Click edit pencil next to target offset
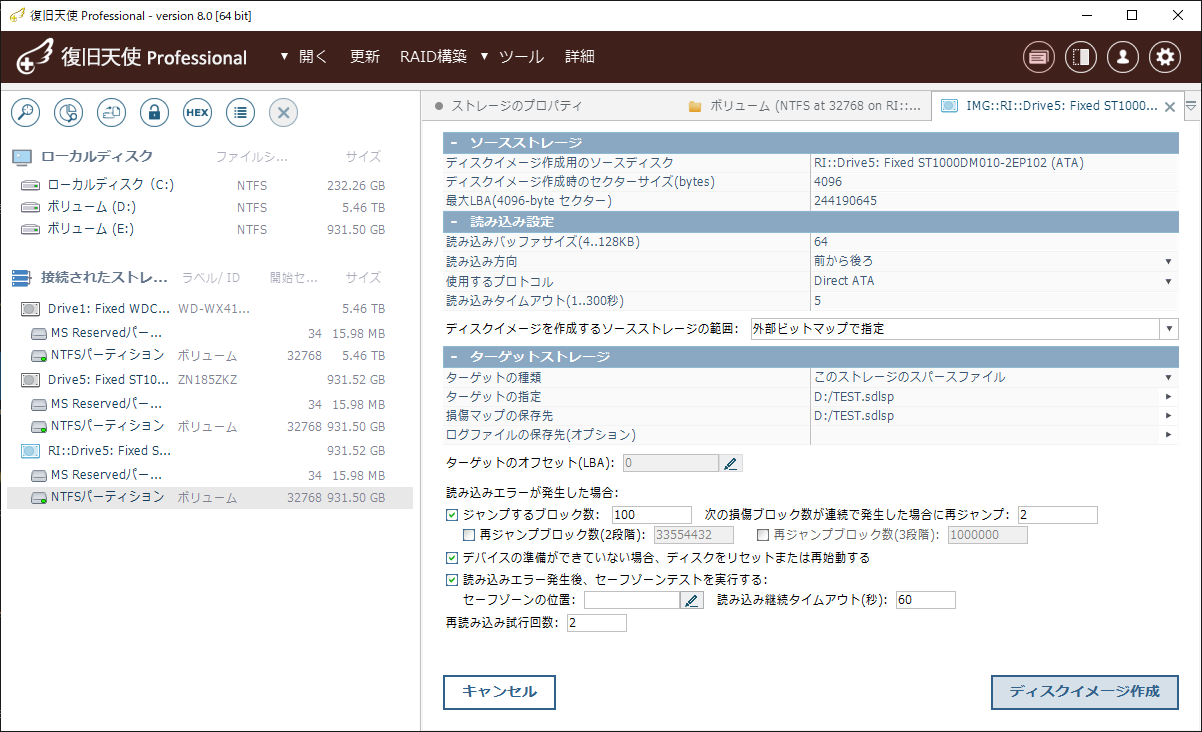This screenshot has width=1202, height=732. (731, 463)
